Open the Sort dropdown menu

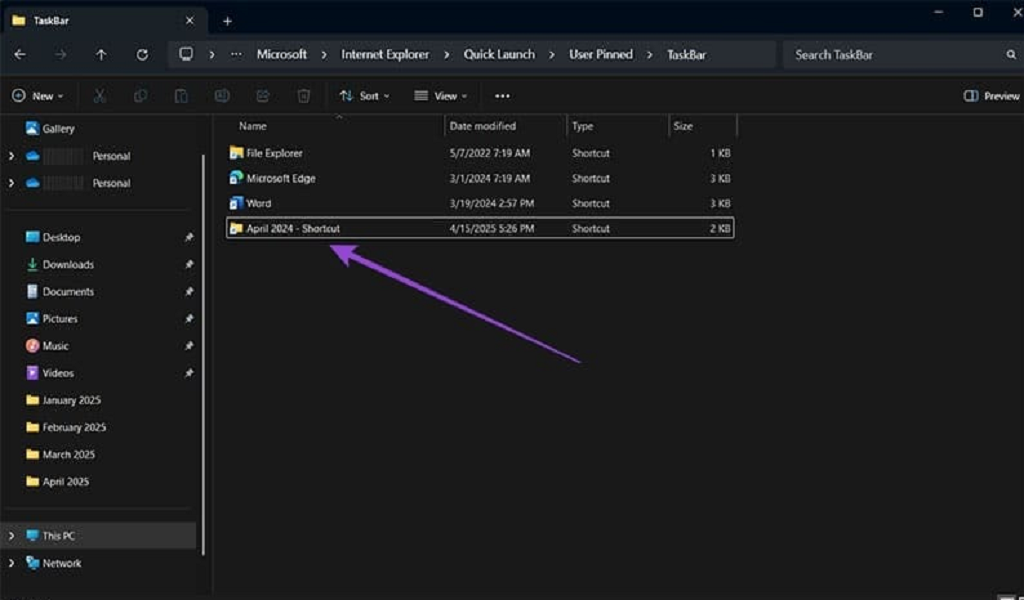(364, 96)
